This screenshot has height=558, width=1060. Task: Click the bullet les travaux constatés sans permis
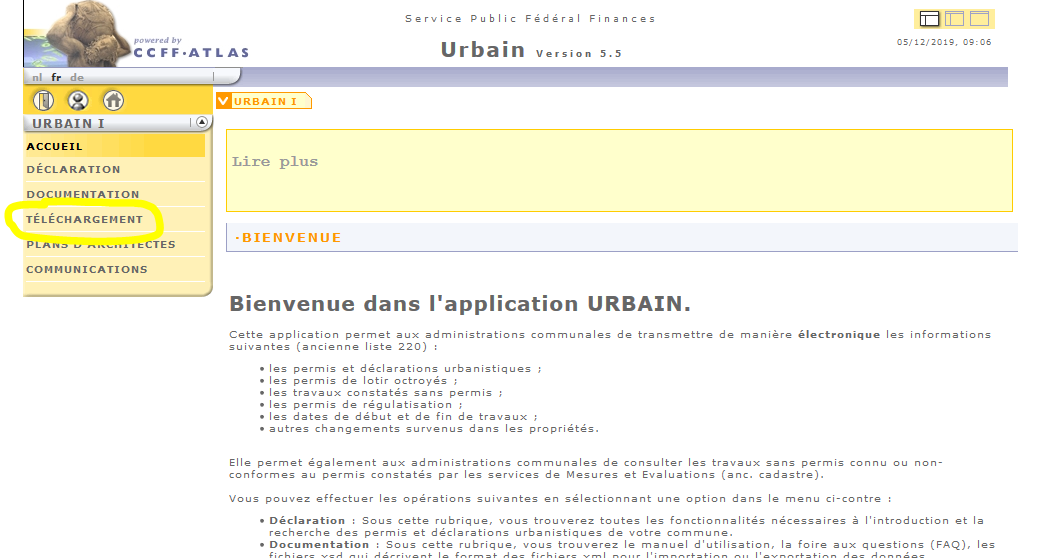pyautogui.click(x=385, y=393)
